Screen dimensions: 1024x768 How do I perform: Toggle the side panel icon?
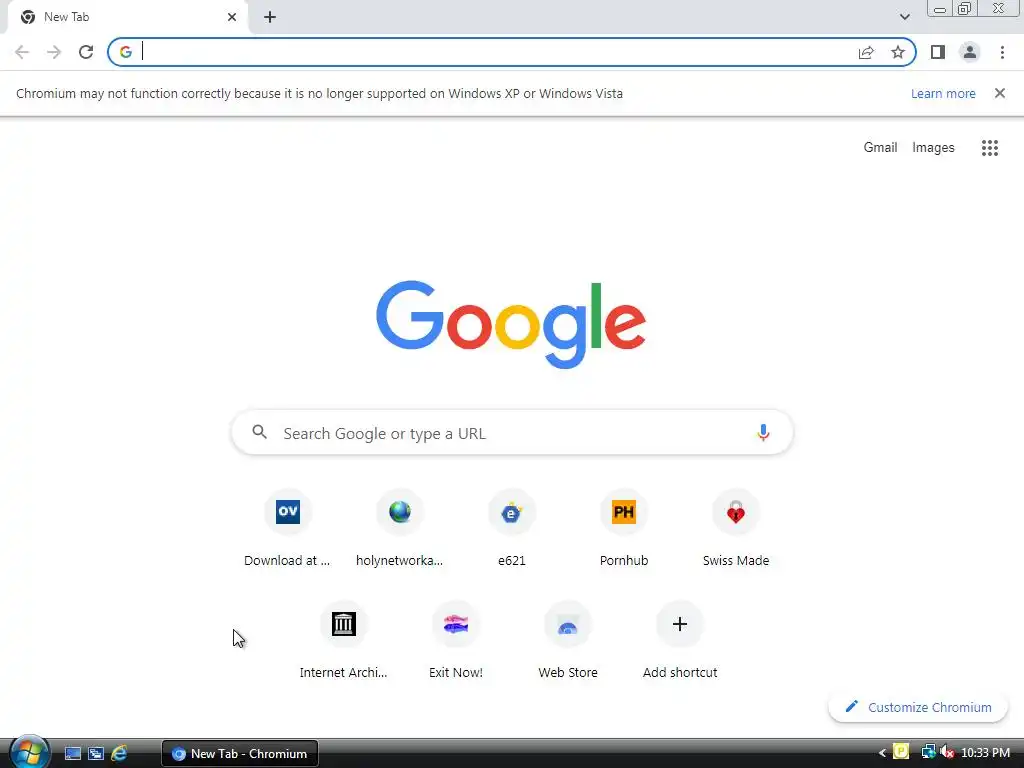coord(938,52)
